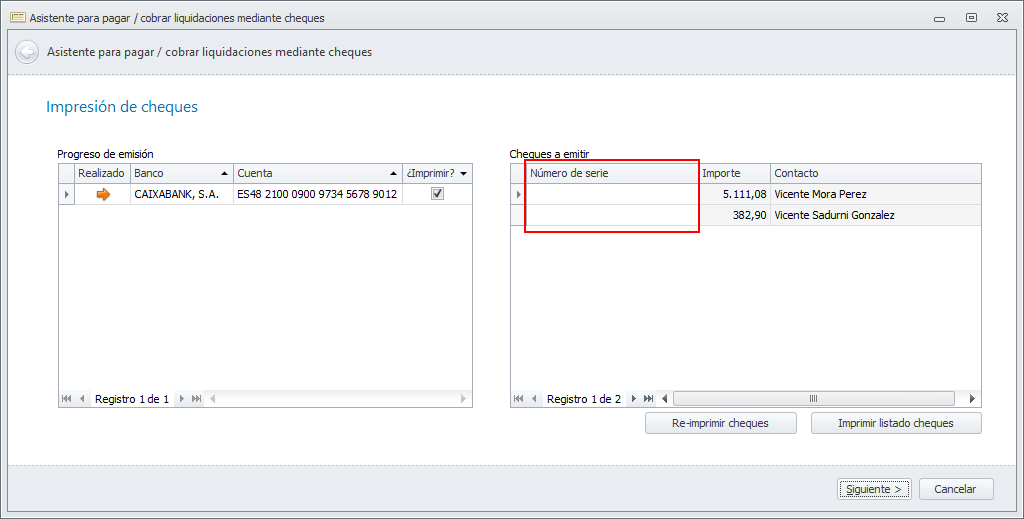The height and width of the screenshot is (519, 1024).
Task: Click left scroll arrow in Cheques grid
Action: 665,398
